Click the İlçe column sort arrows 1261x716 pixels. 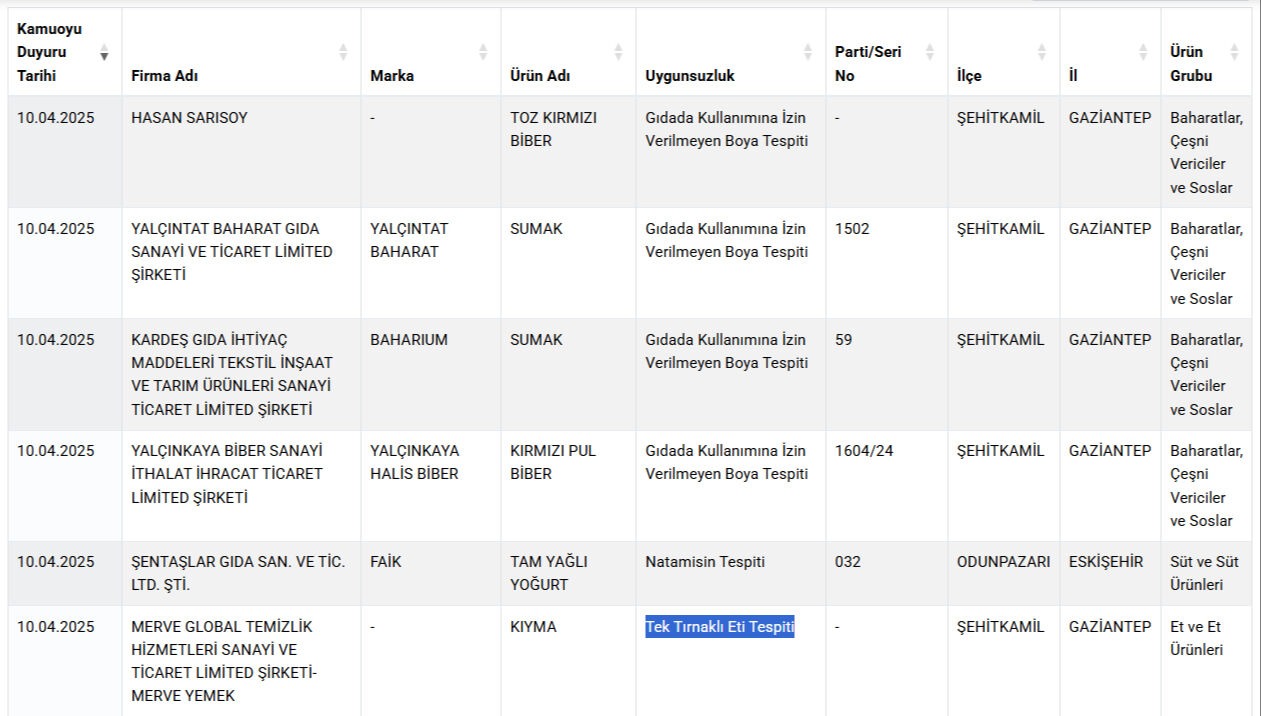click(x=1042, y=52)
